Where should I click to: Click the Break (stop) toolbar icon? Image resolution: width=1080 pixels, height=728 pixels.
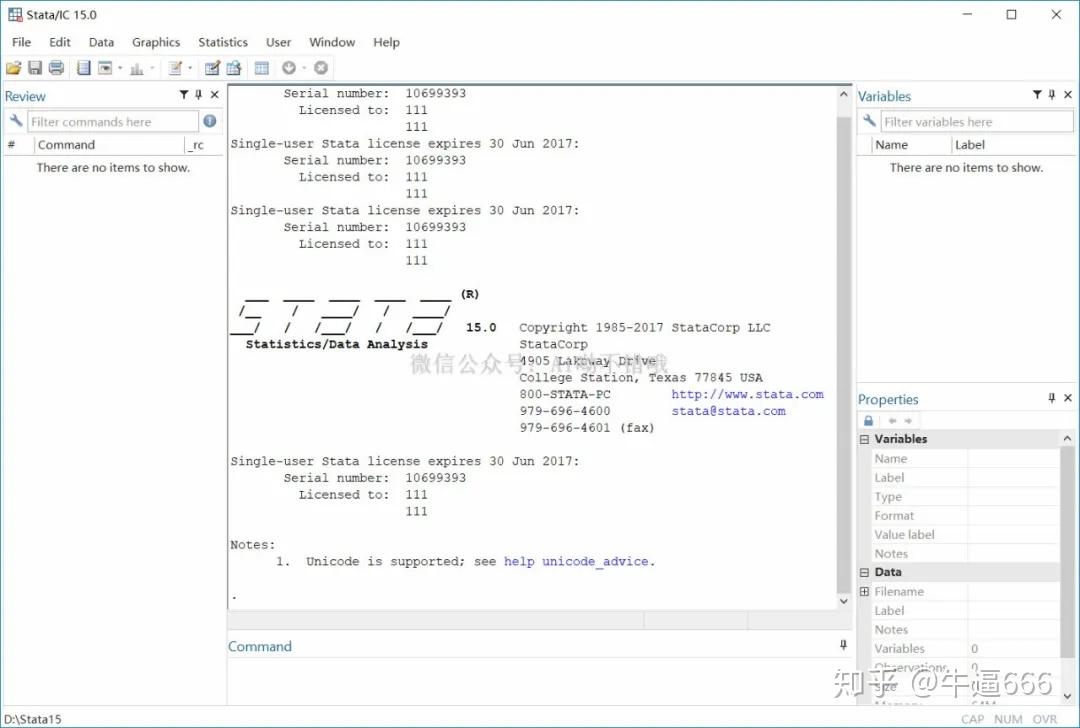tap(320, 67)
